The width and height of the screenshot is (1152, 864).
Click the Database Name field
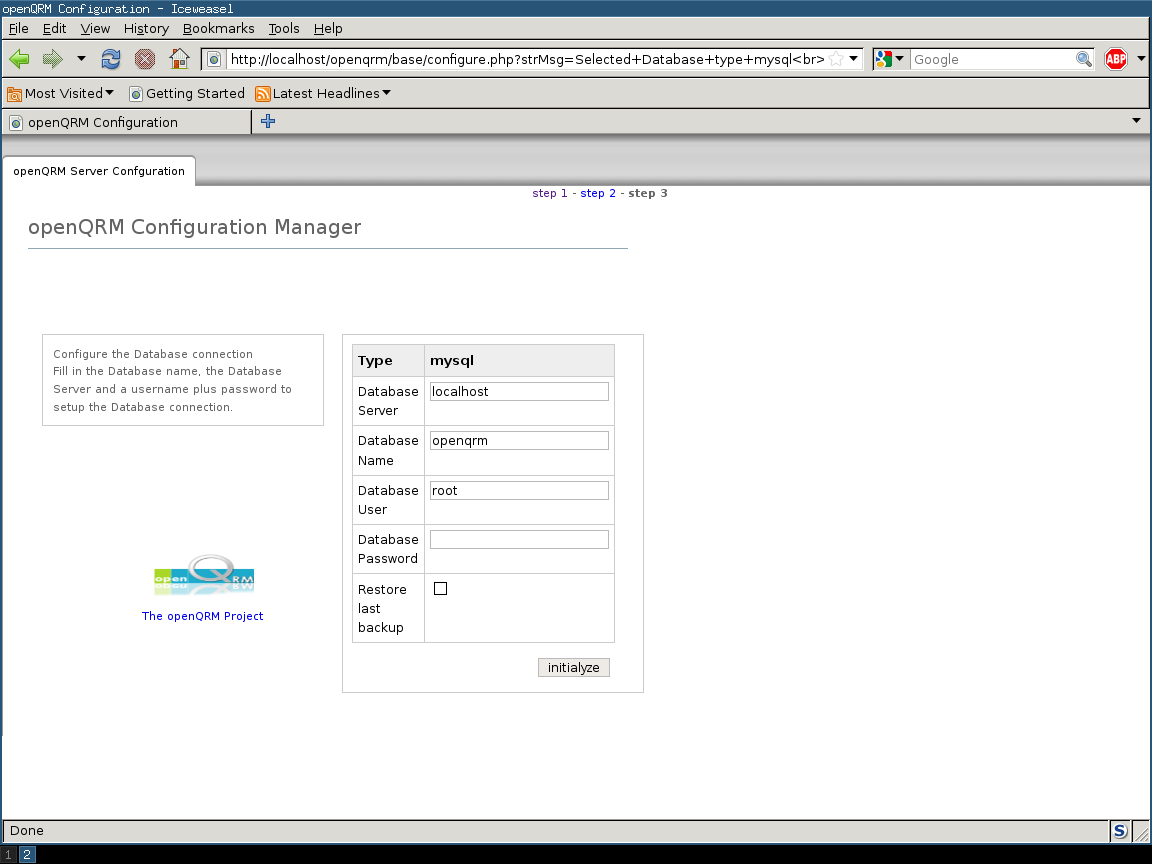coord(519,441)
